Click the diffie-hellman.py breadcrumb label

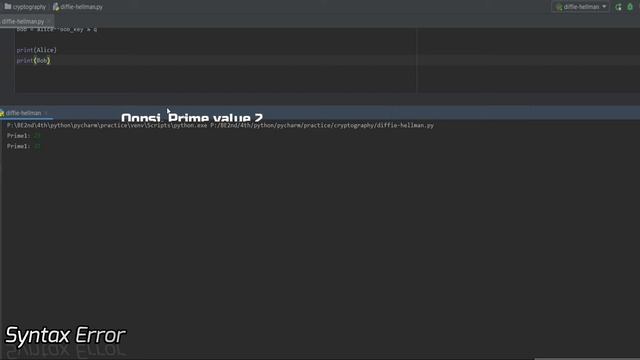click(82, 7)
